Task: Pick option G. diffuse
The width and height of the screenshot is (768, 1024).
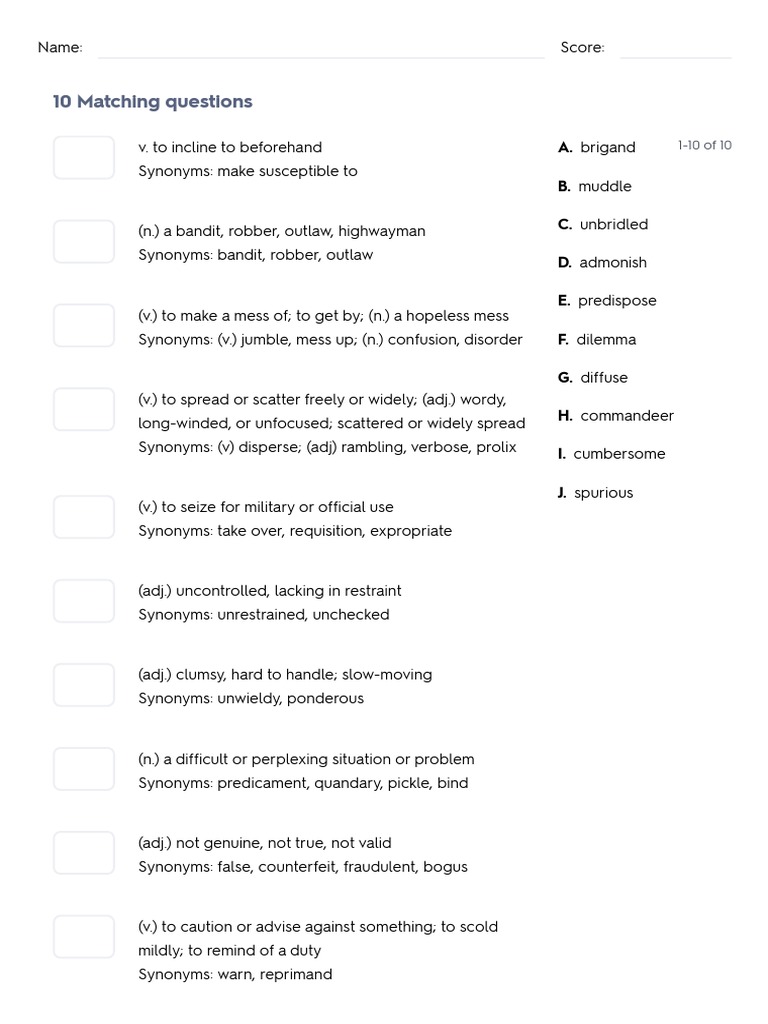Action: click(x=593, y=377)
